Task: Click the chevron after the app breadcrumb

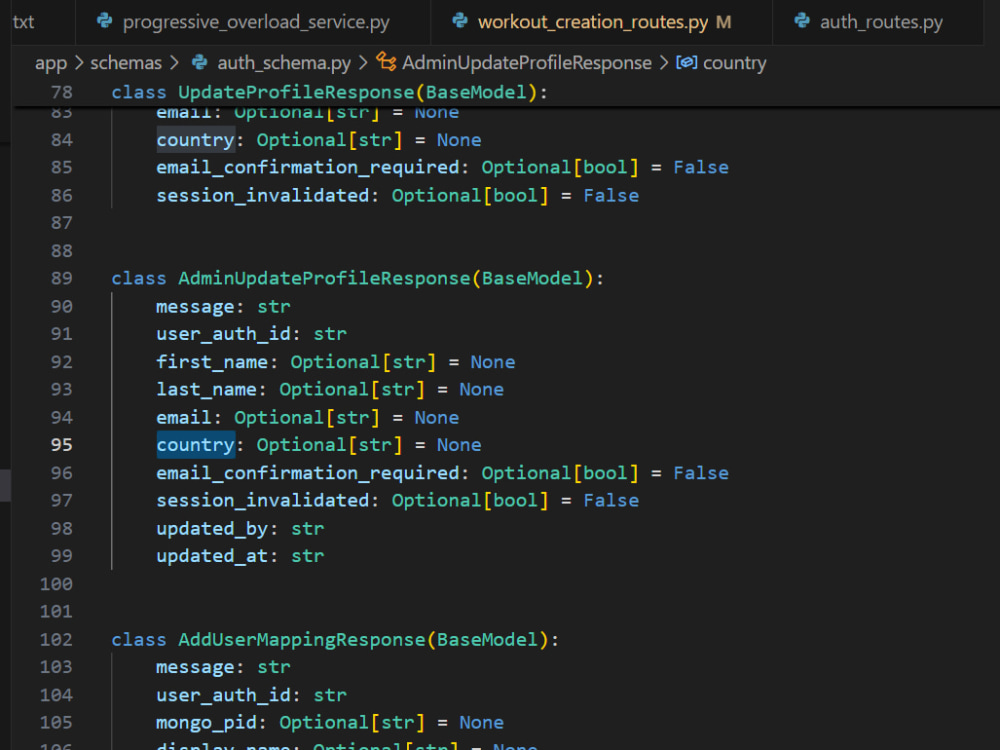Action: 79,63
